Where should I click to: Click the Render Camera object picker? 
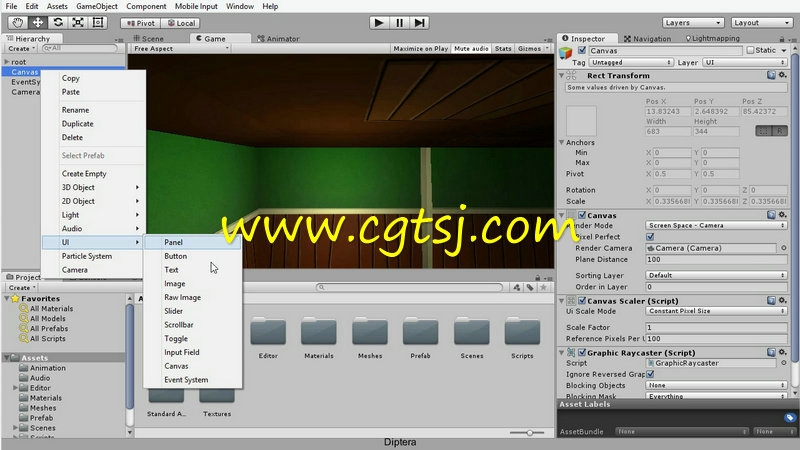tap(784, 248)
